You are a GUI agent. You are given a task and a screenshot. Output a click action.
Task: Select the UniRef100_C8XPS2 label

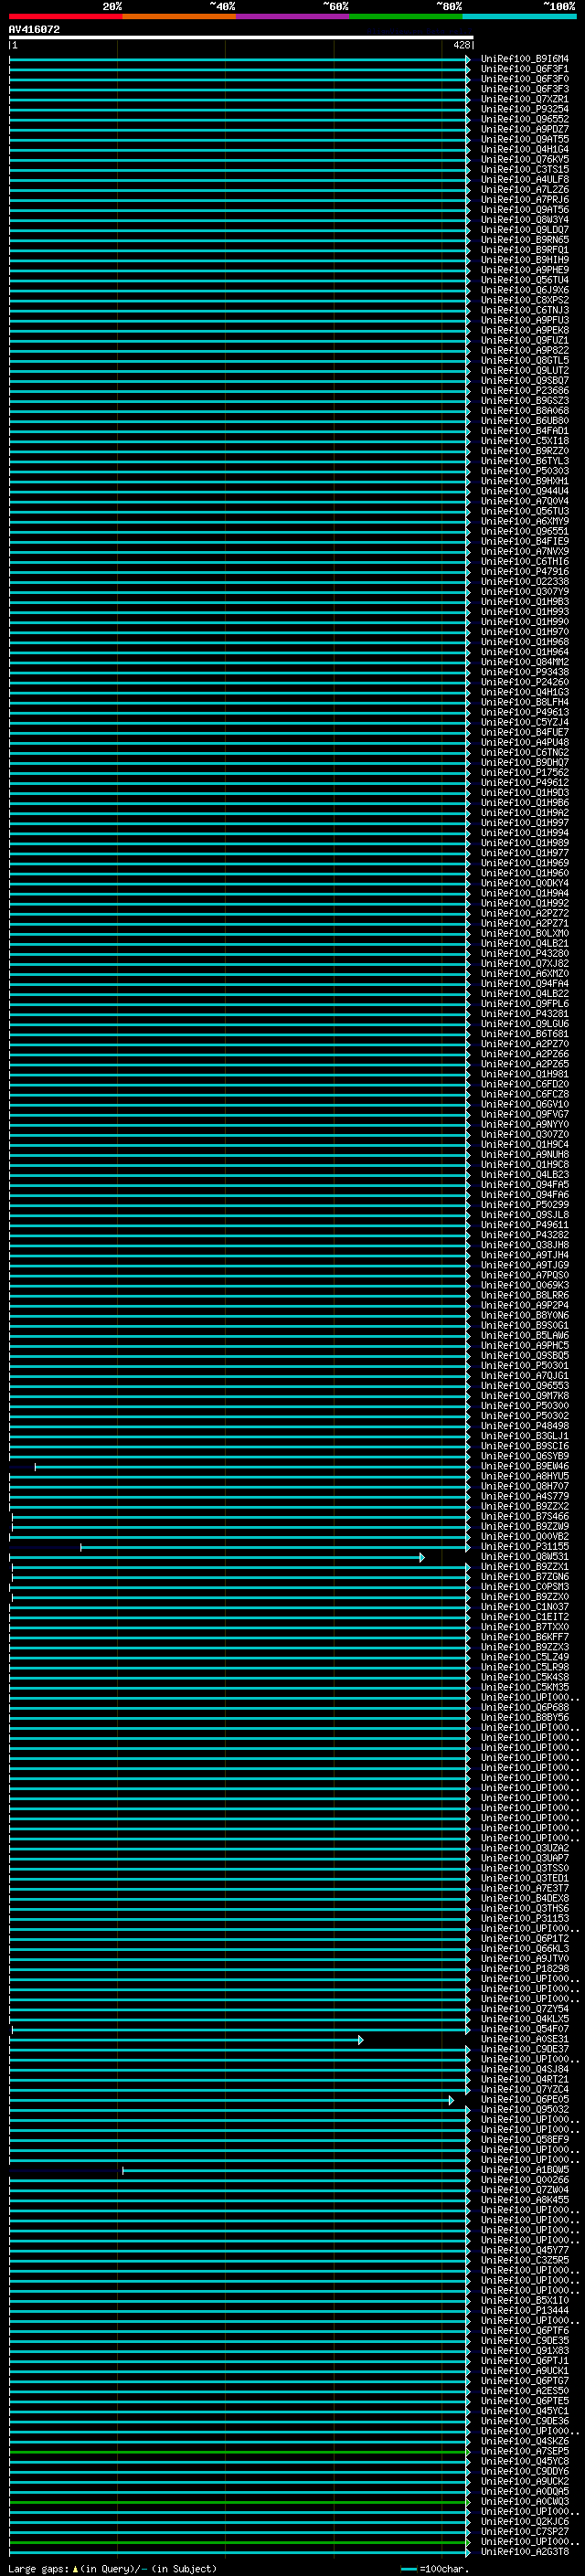524,300
